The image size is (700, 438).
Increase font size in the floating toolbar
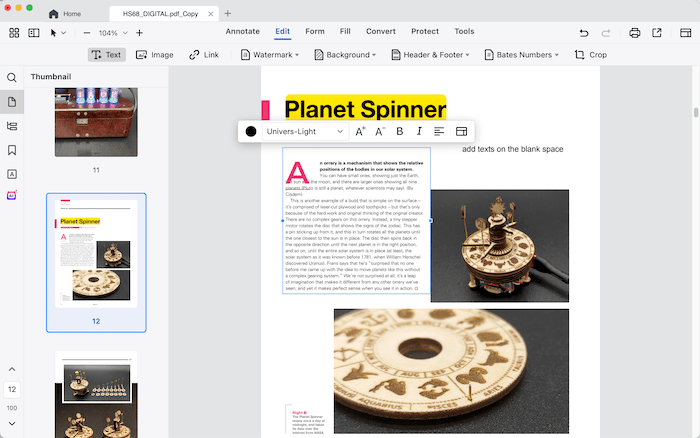[x=360, y=131]
